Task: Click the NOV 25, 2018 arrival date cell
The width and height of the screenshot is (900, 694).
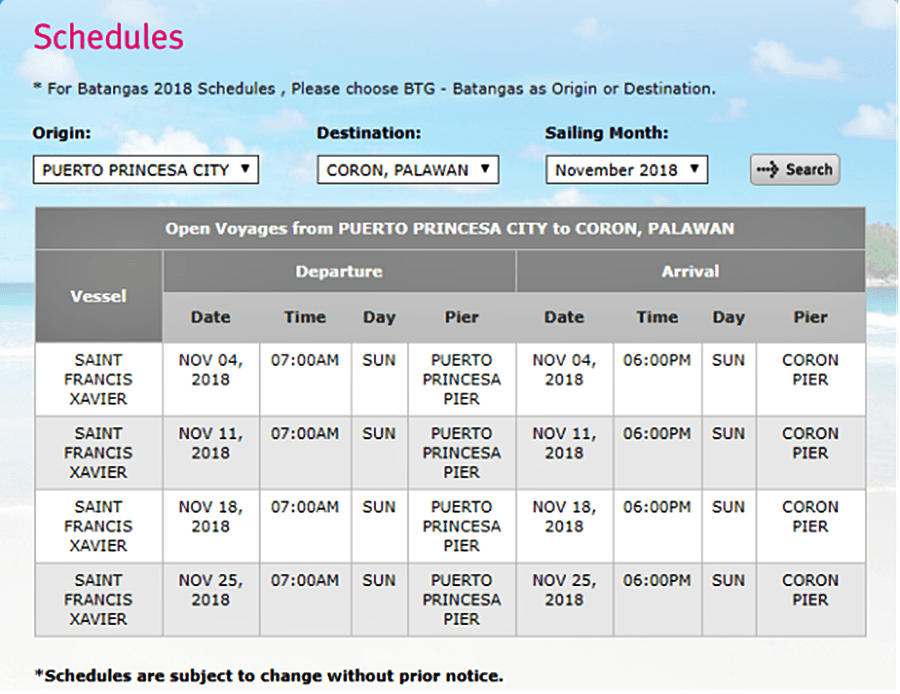Action: (x=564, y=590)
